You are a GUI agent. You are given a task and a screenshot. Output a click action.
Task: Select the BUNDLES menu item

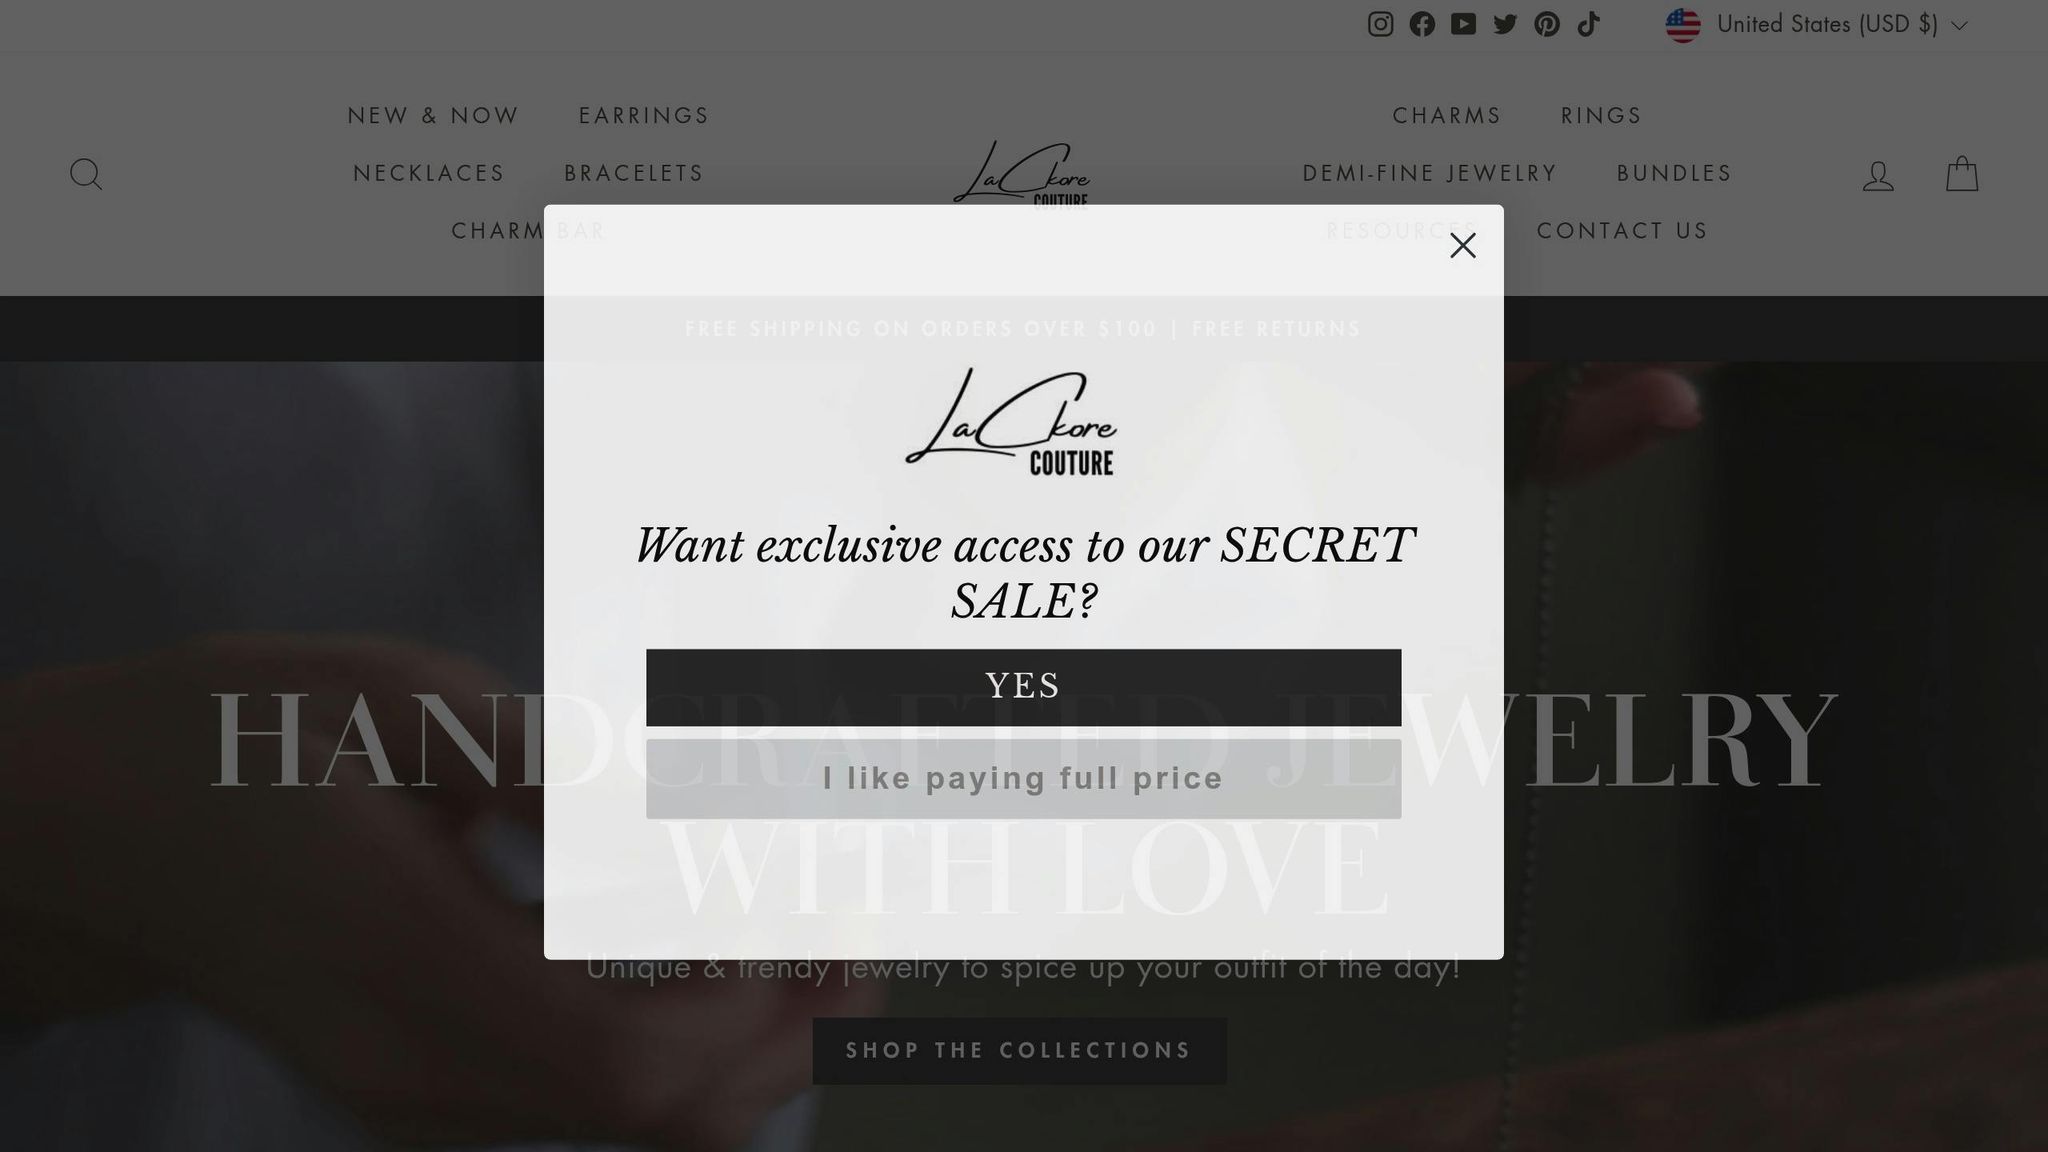coord(1674,173)
